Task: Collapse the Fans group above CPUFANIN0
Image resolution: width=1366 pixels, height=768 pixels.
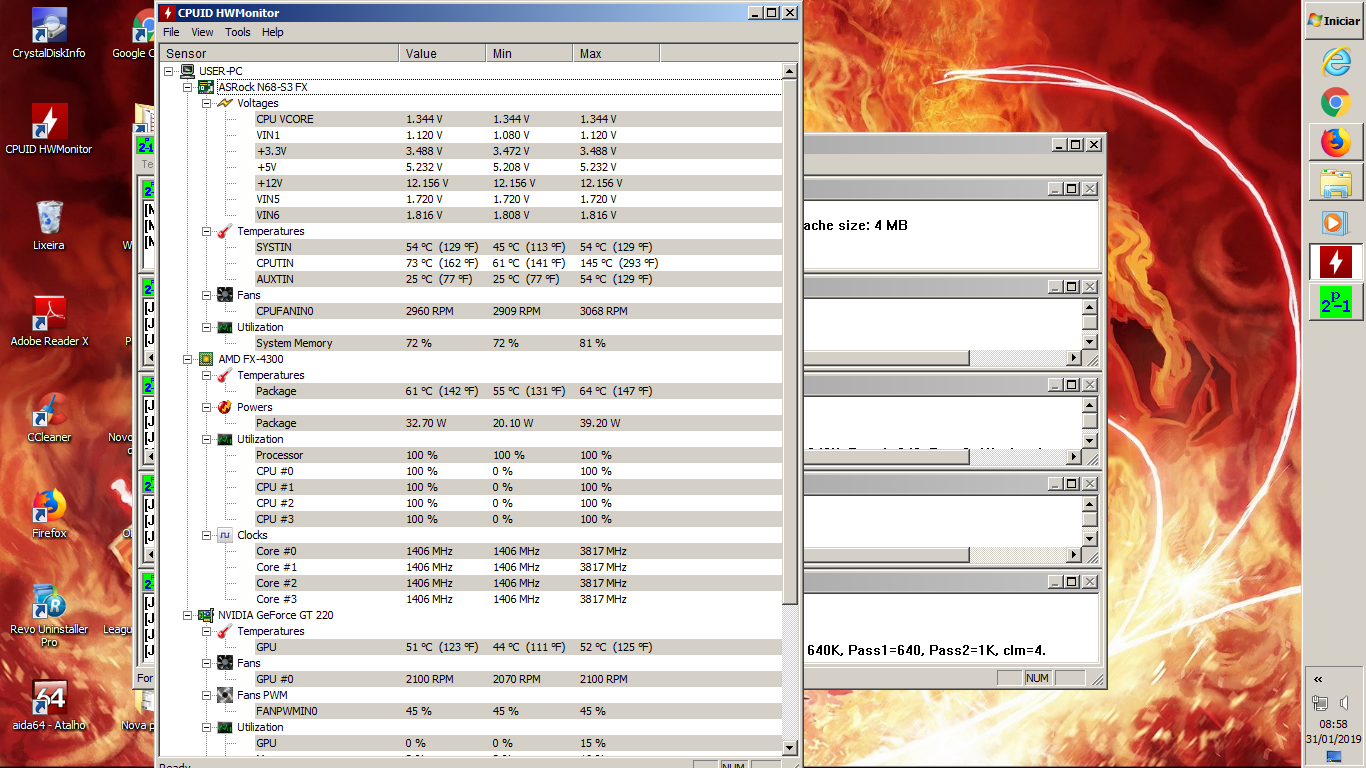Action: point(206,295)
